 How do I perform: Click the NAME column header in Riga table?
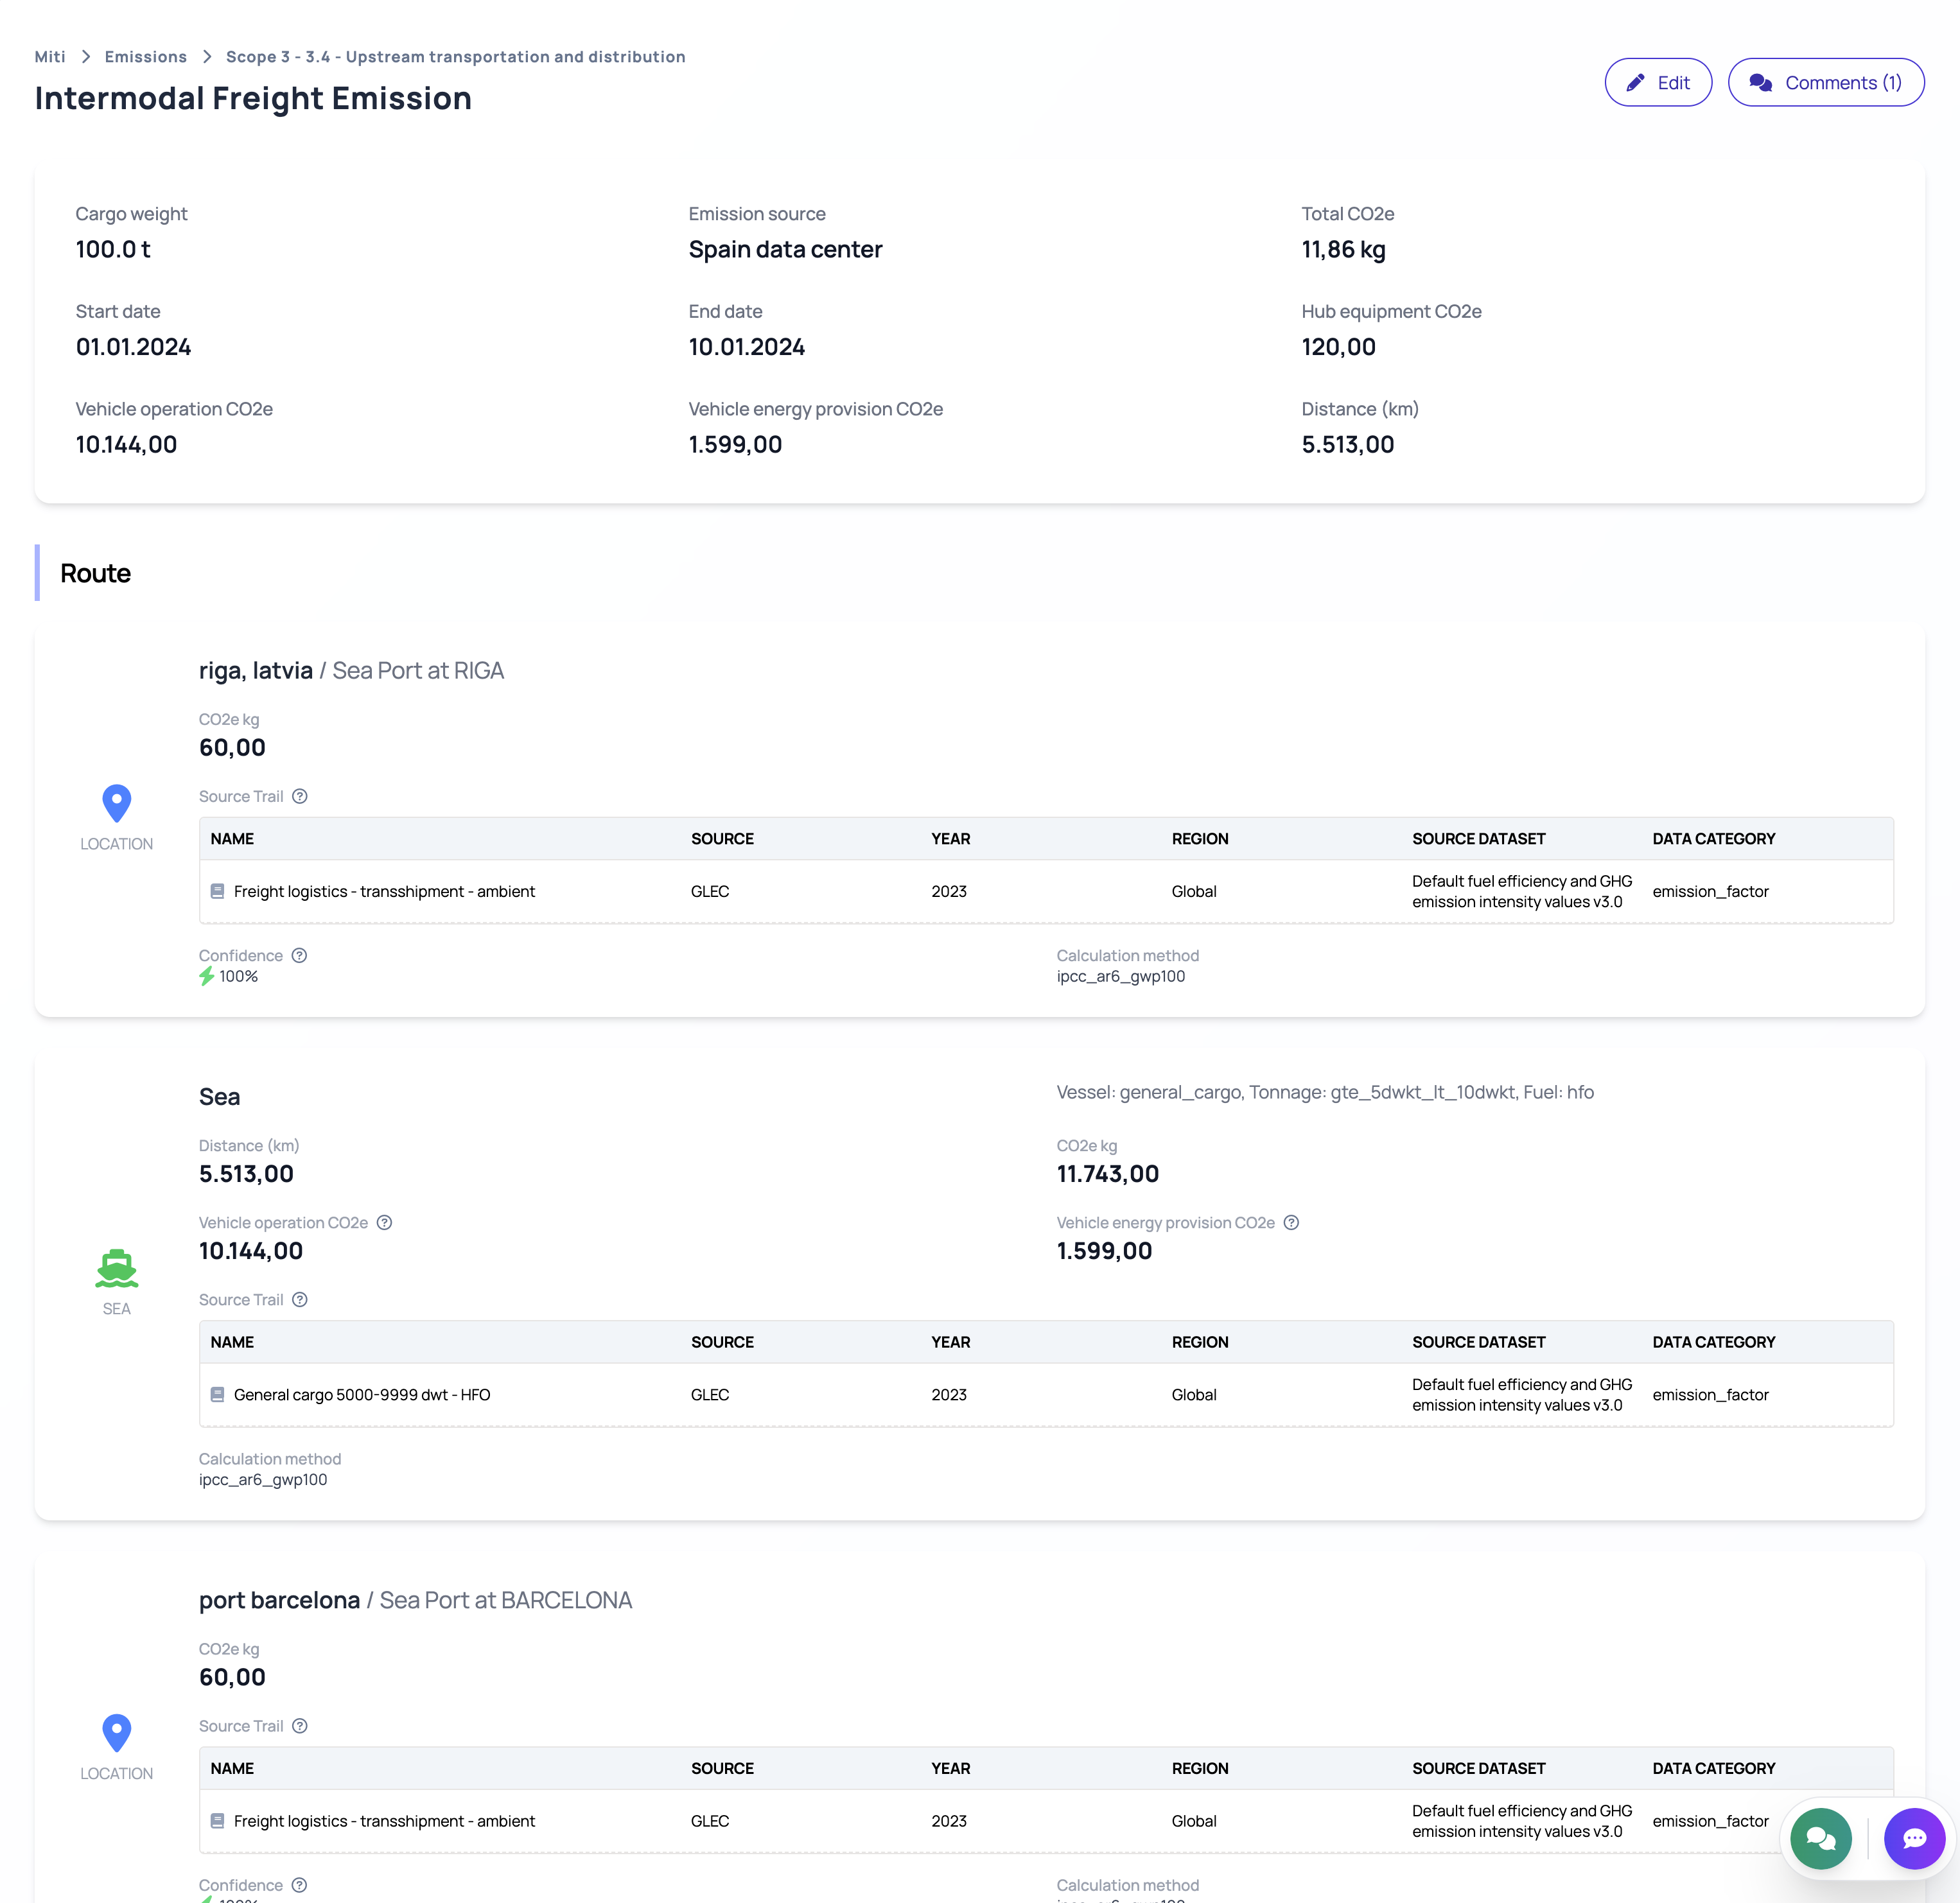coord(232,839)
